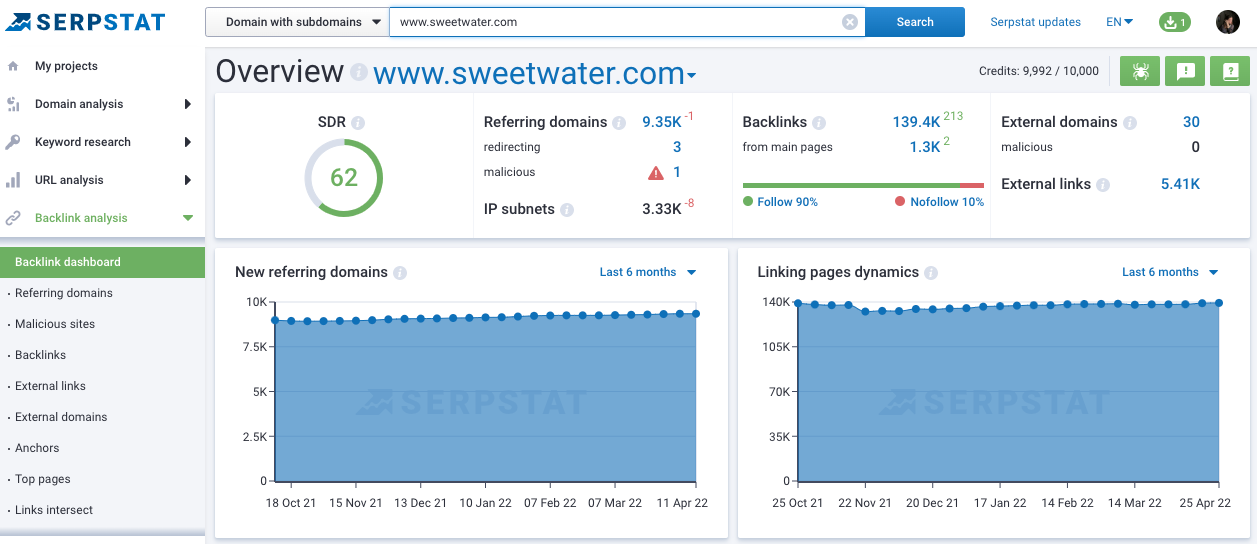This screenshot has width=1257, height=544.
Task: Click the info icon next to SDR
Action: [358, 123]
